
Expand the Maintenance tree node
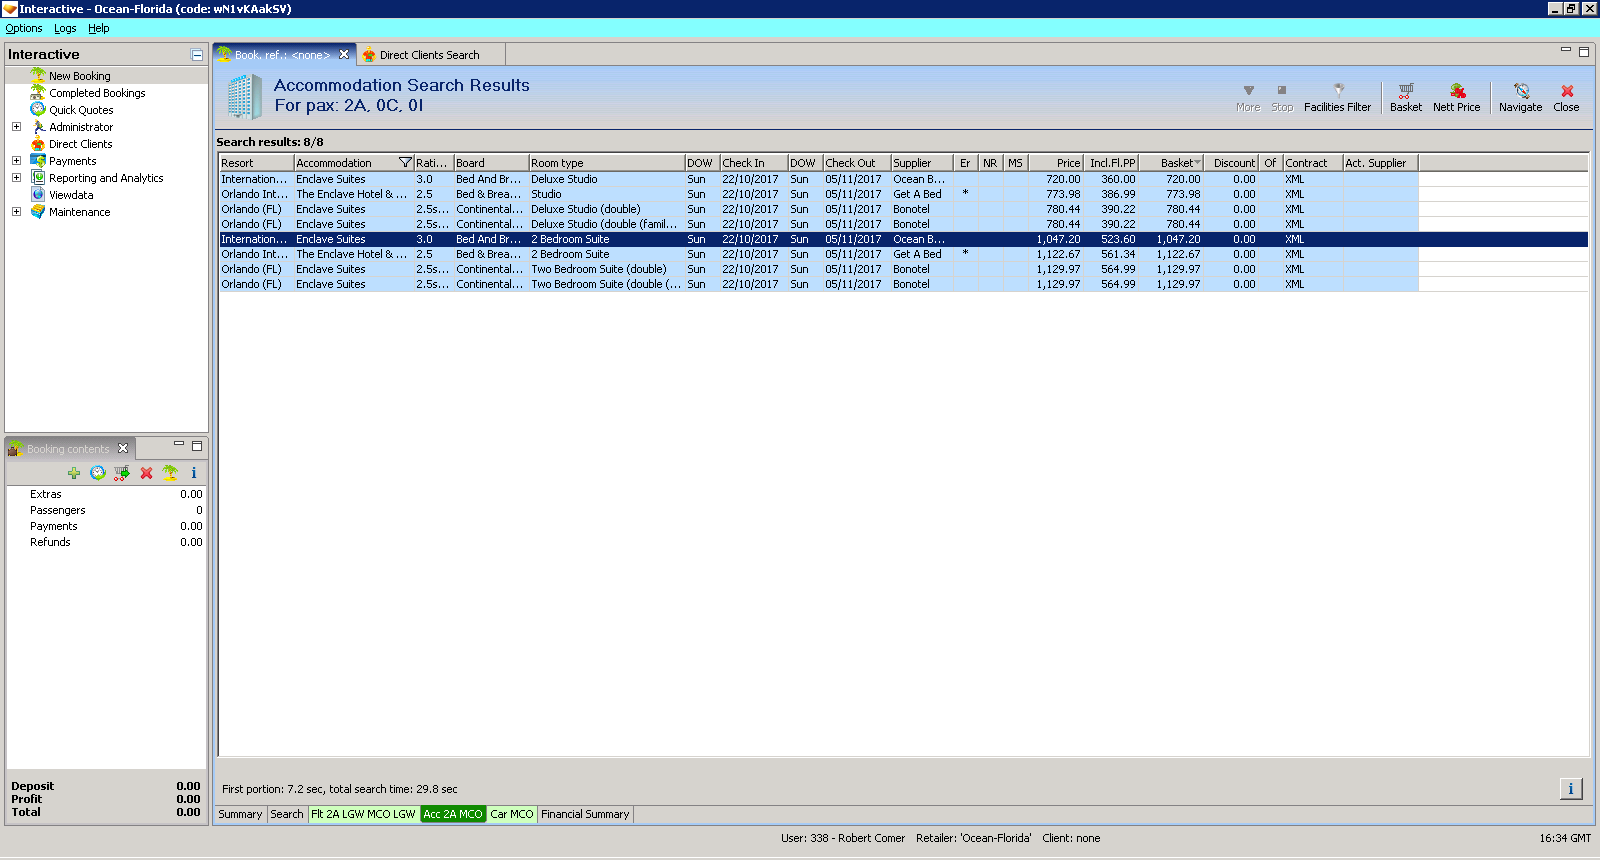(x=16, y=212)
